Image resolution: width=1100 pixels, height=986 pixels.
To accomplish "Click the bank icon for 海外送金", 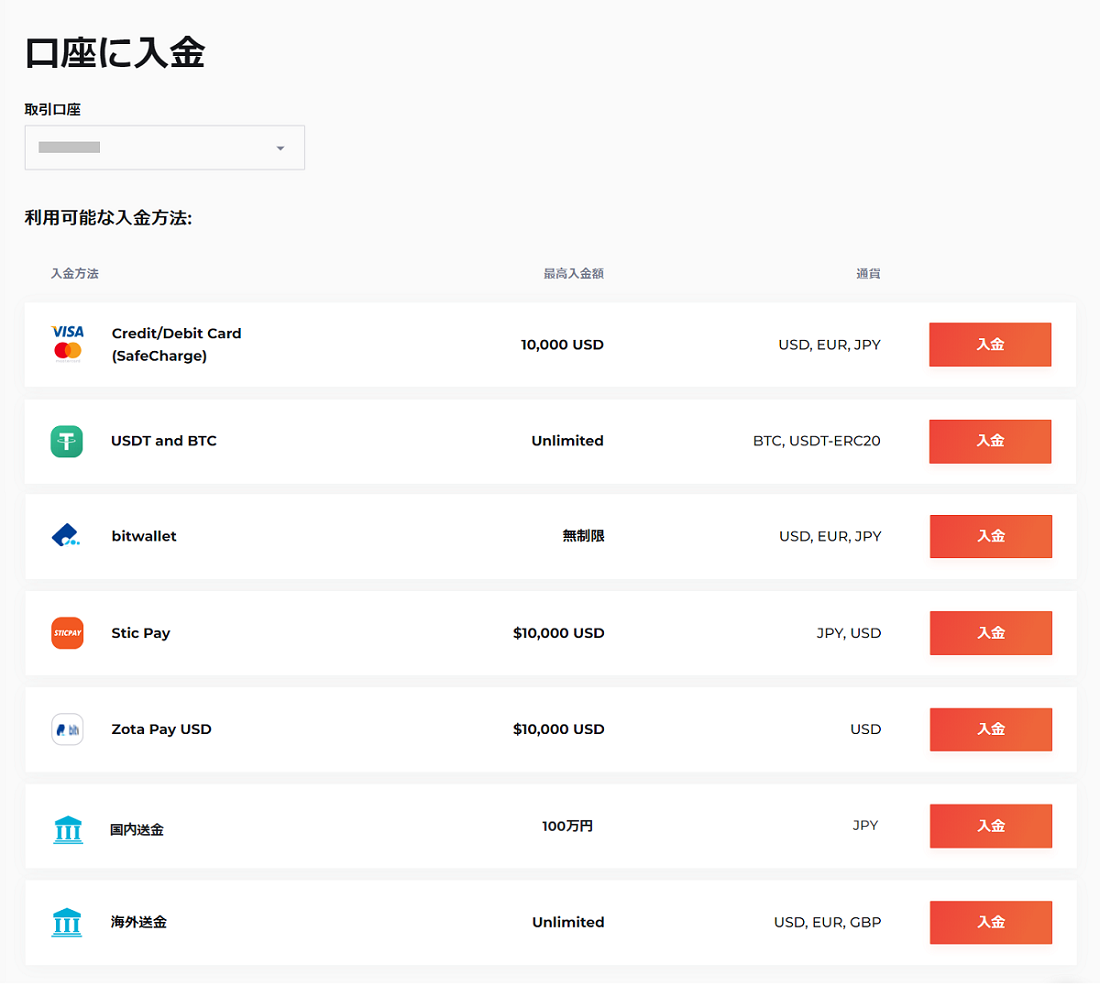I will tap(67, 922).
